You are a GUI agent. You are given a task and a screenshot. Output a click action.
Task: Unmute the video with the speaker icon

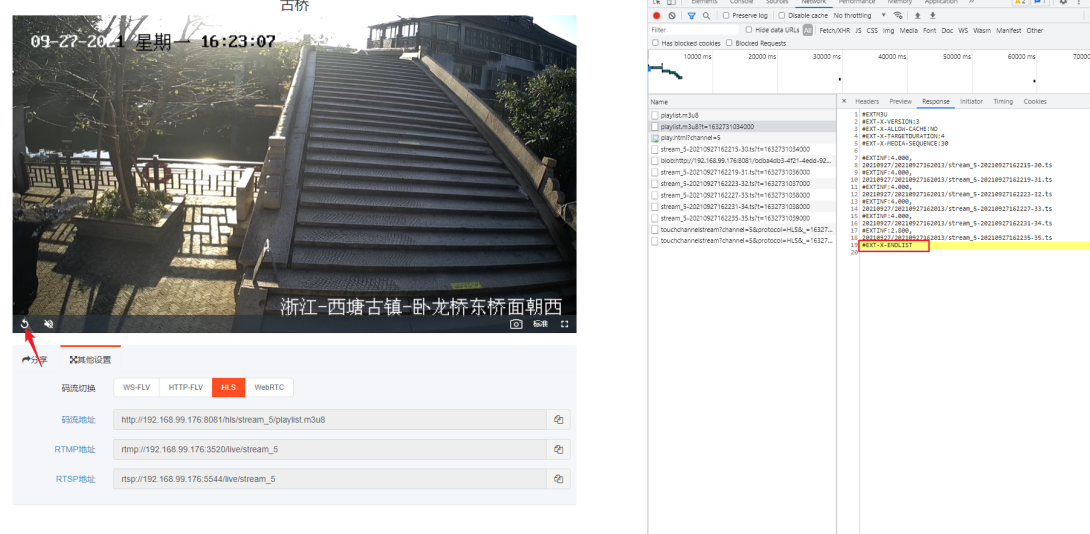click(49, 324)
